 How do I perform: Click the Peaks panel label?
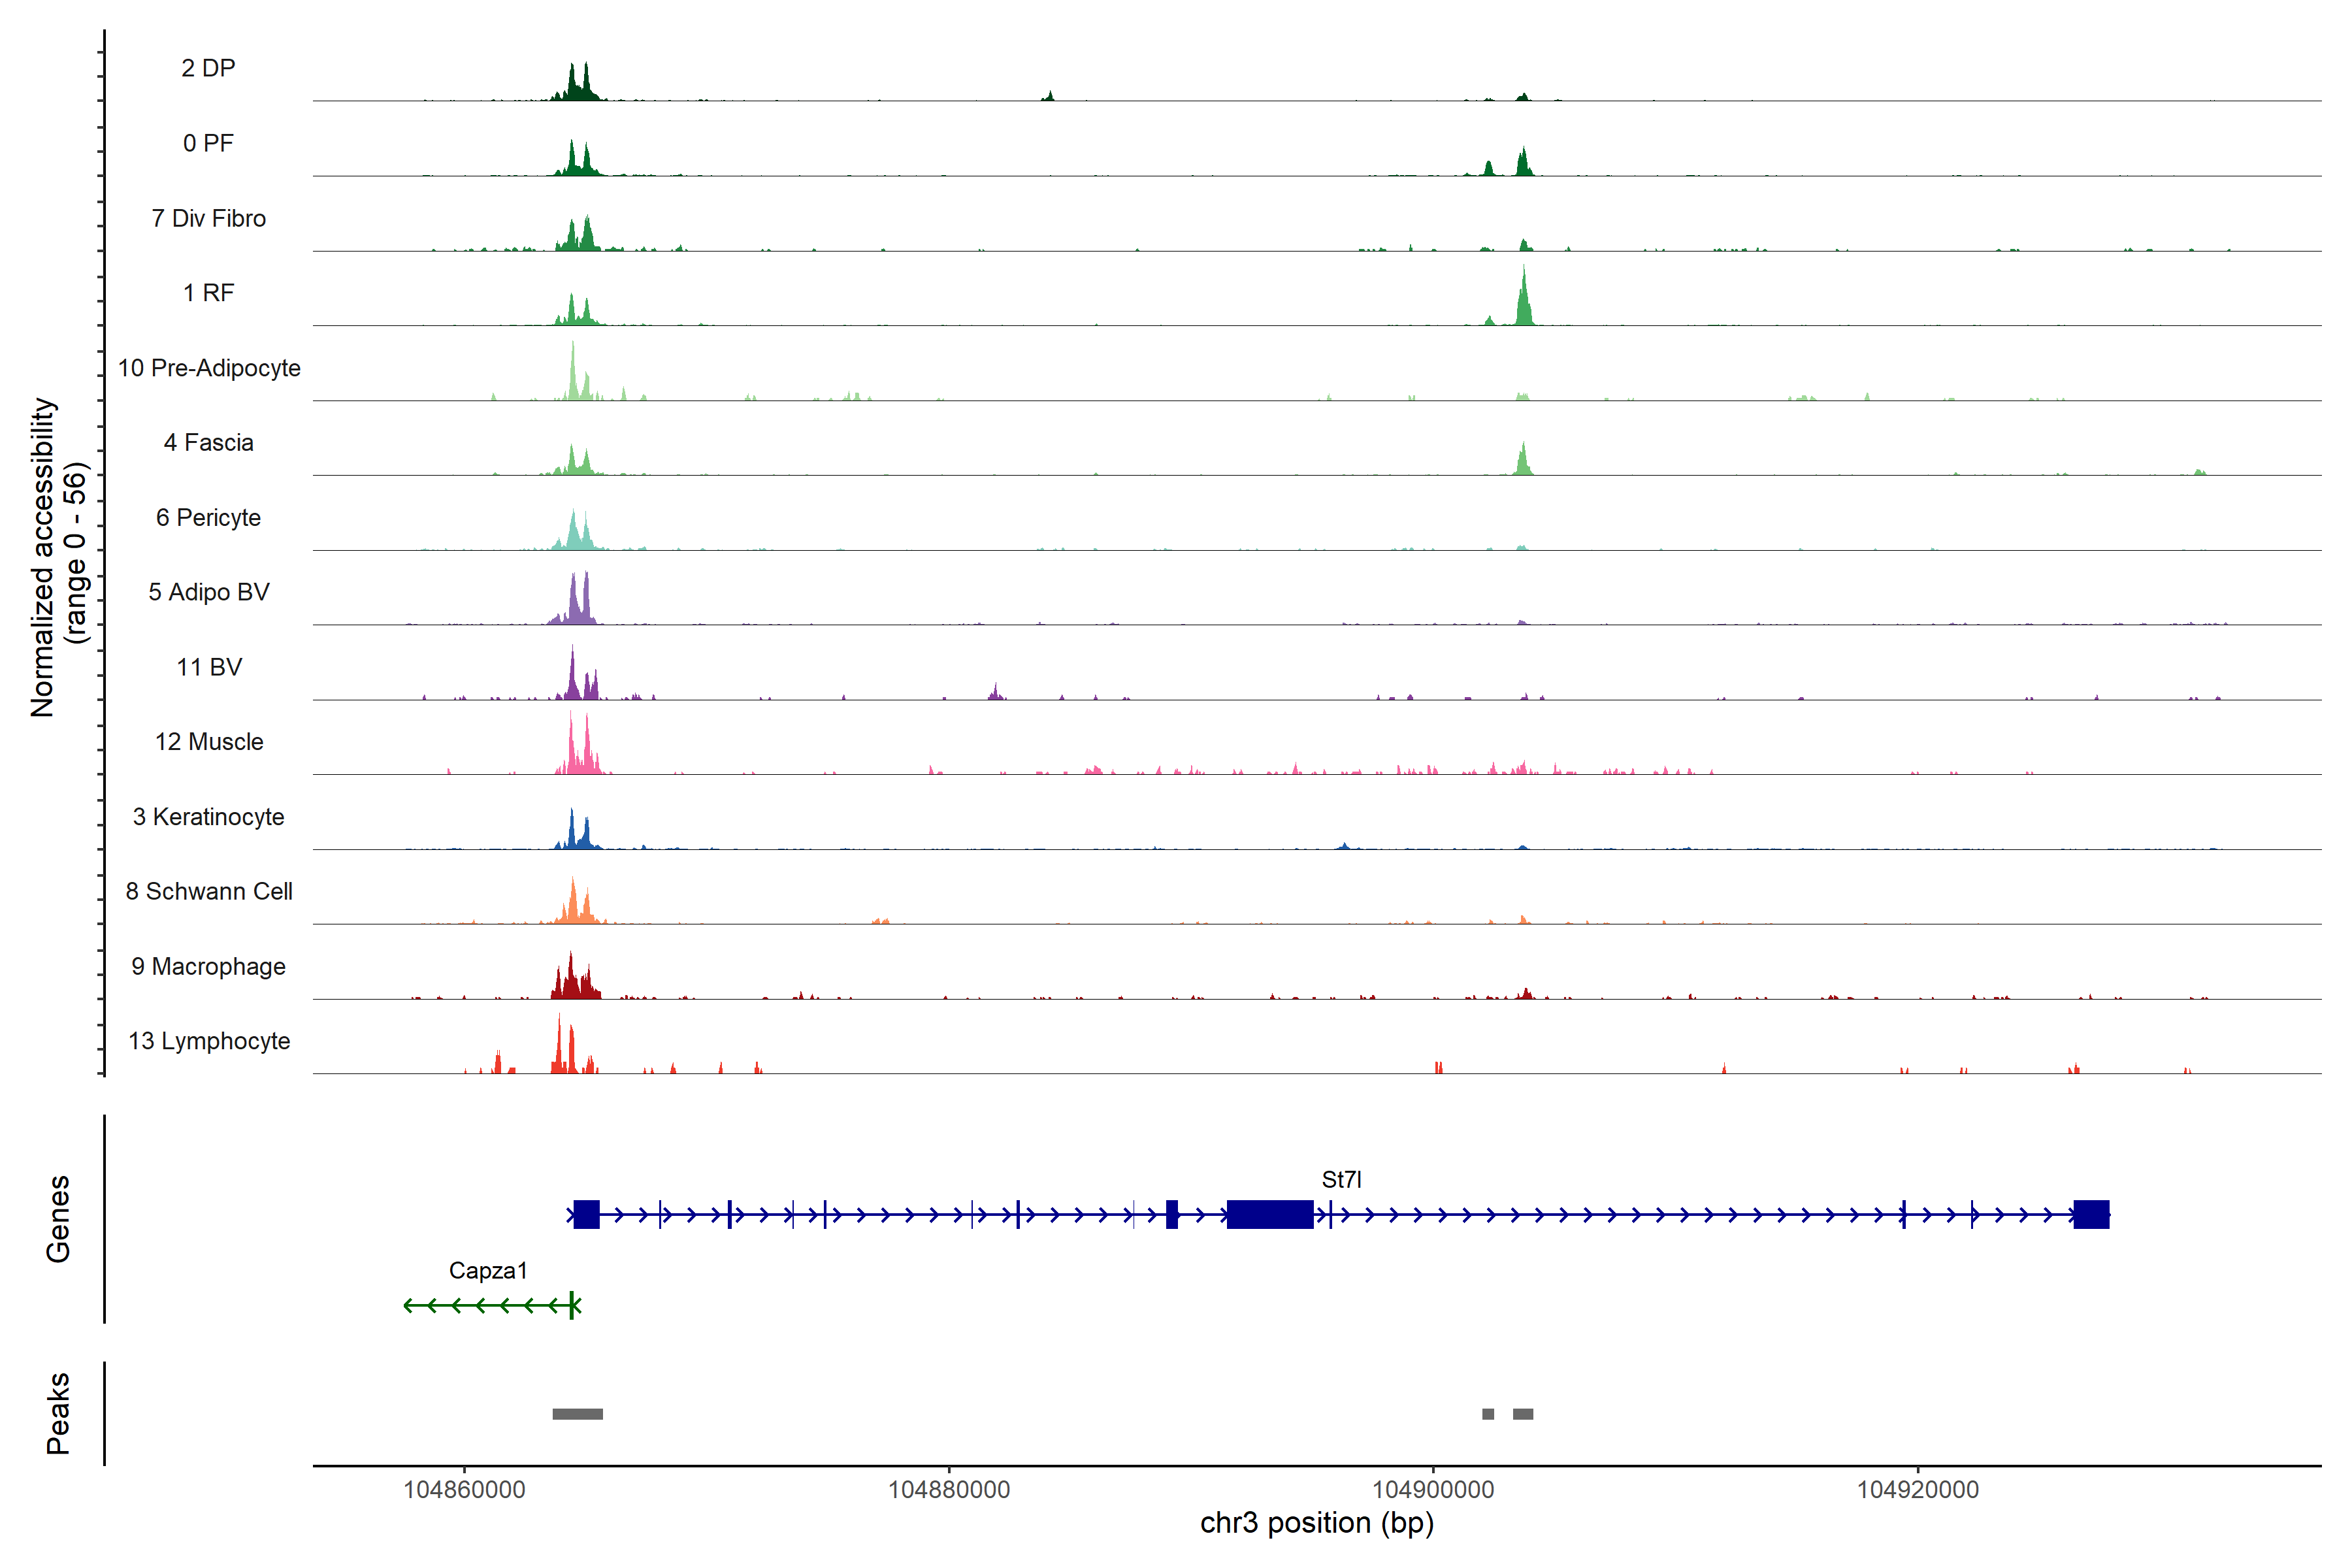pos(58,1413)
